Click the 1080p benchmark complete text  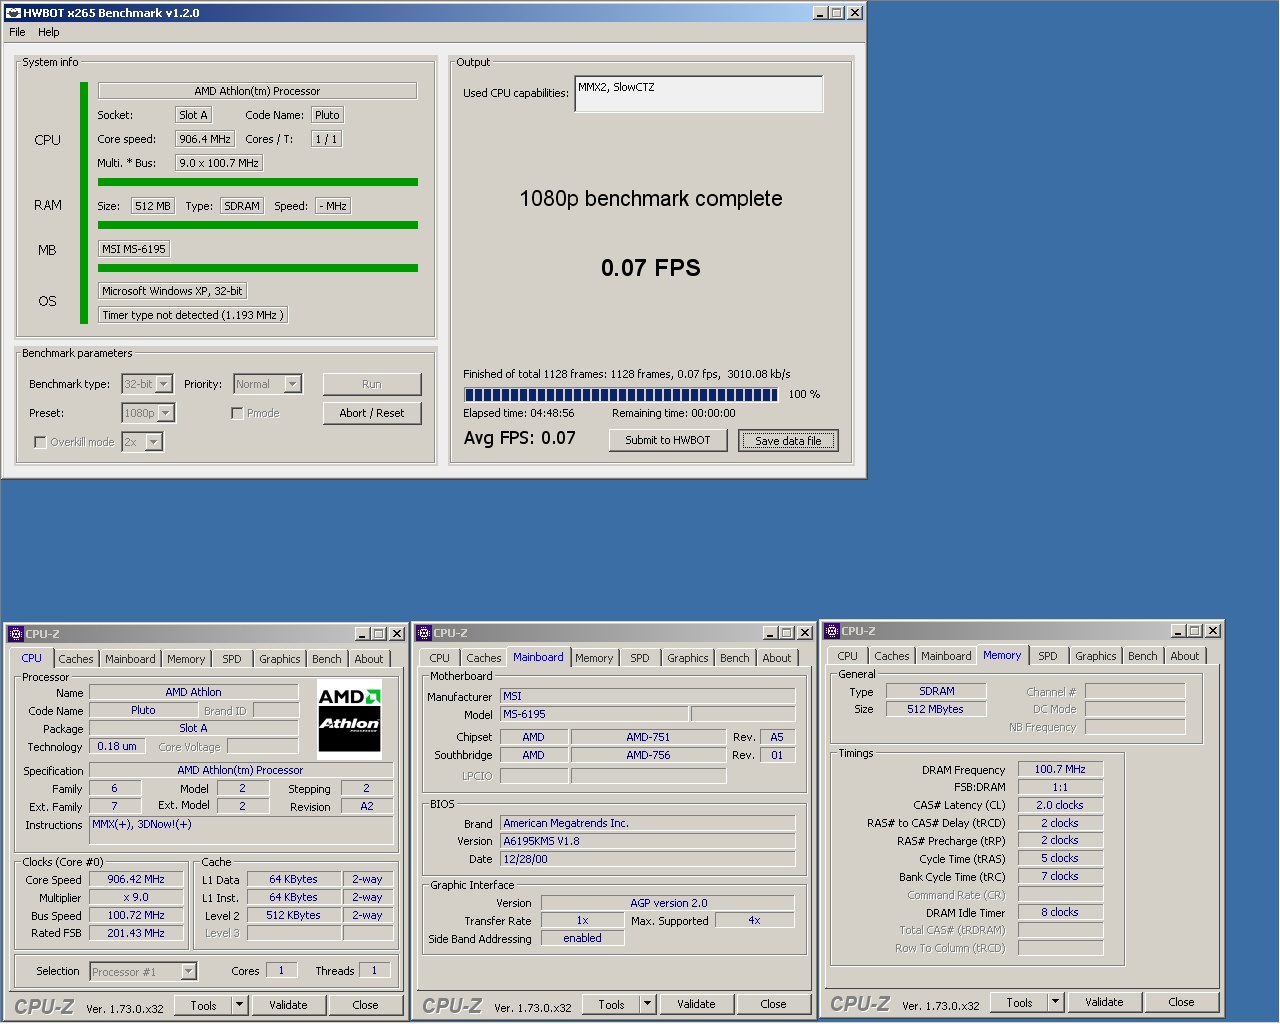point(651,199)
